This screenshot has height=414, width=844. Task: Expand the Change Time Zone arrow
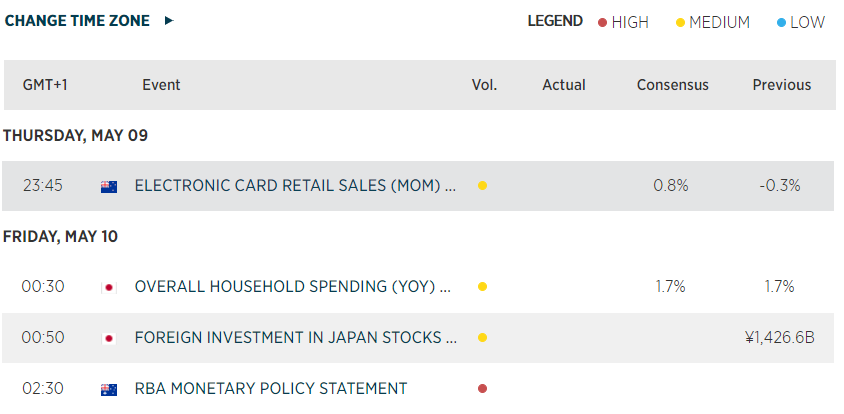tap(169, 21)
